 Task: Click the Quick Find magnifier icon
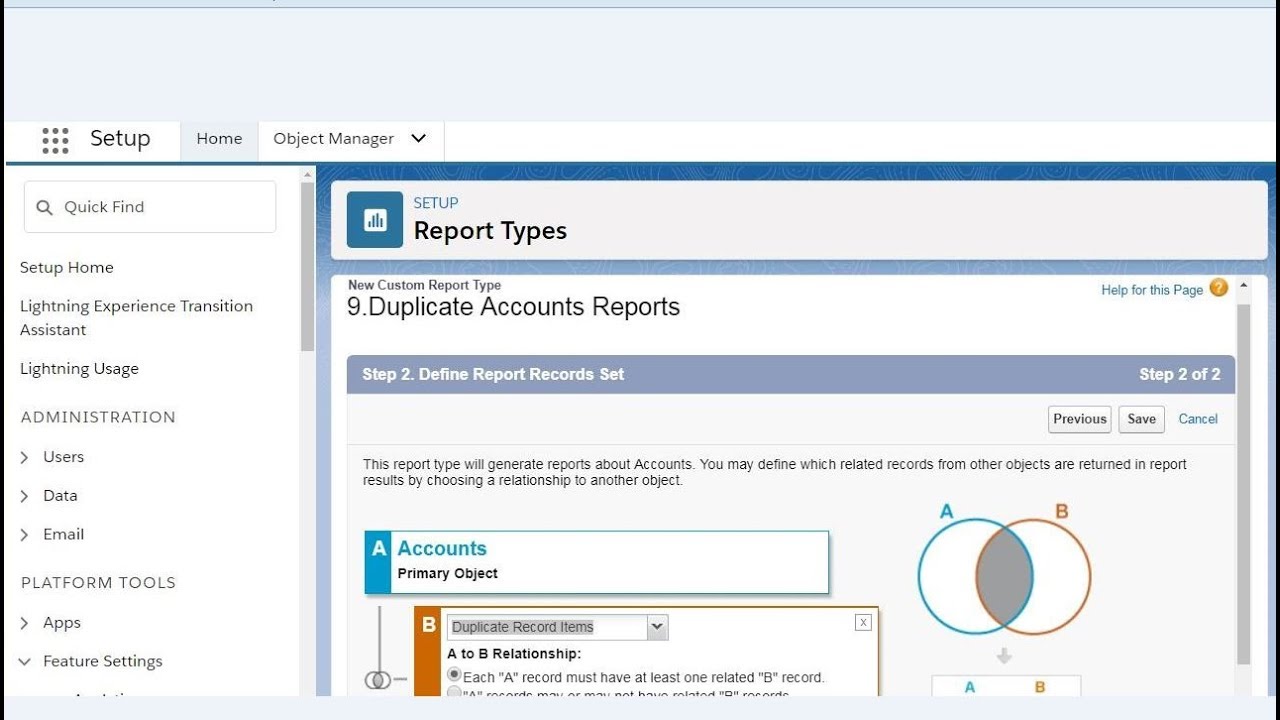[44, 207]
